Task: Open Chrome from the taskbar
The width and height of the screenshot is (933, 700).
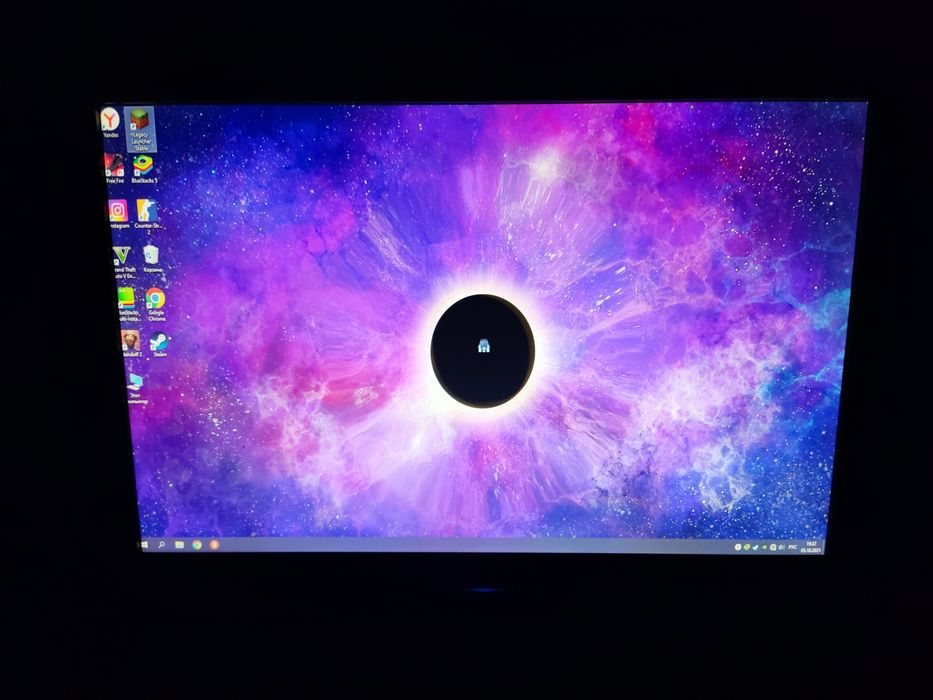Action: [197, 545]
